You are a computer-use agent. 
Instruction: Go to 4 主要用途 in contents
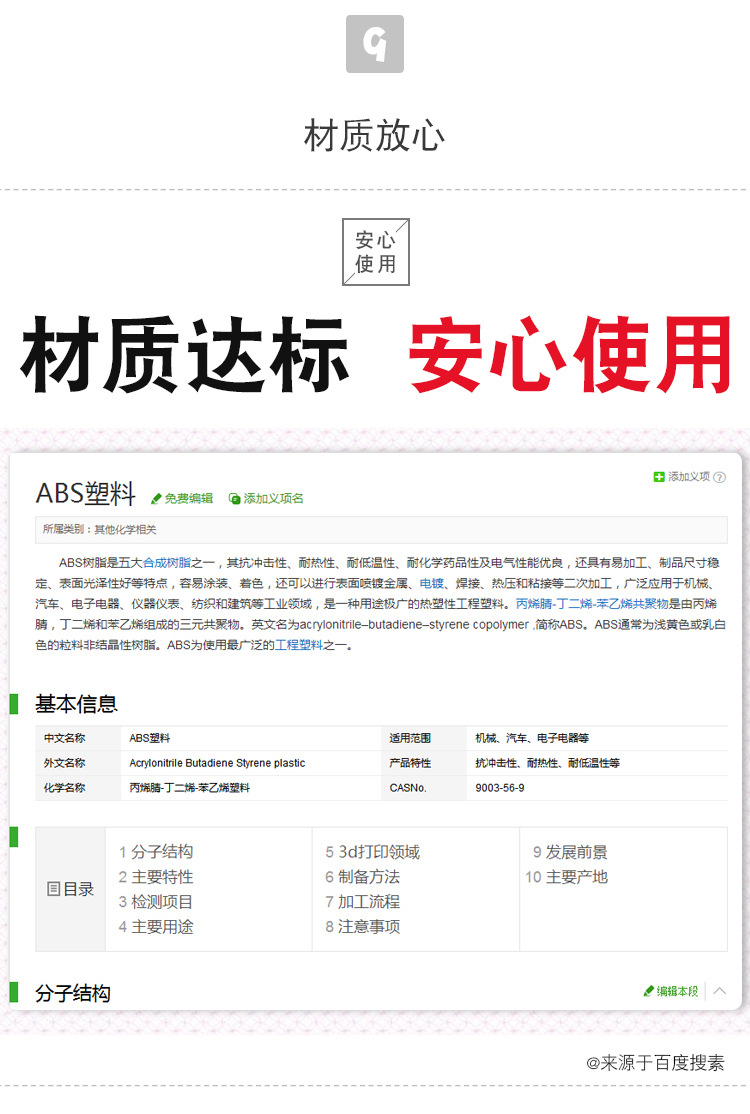coord(156,926)
